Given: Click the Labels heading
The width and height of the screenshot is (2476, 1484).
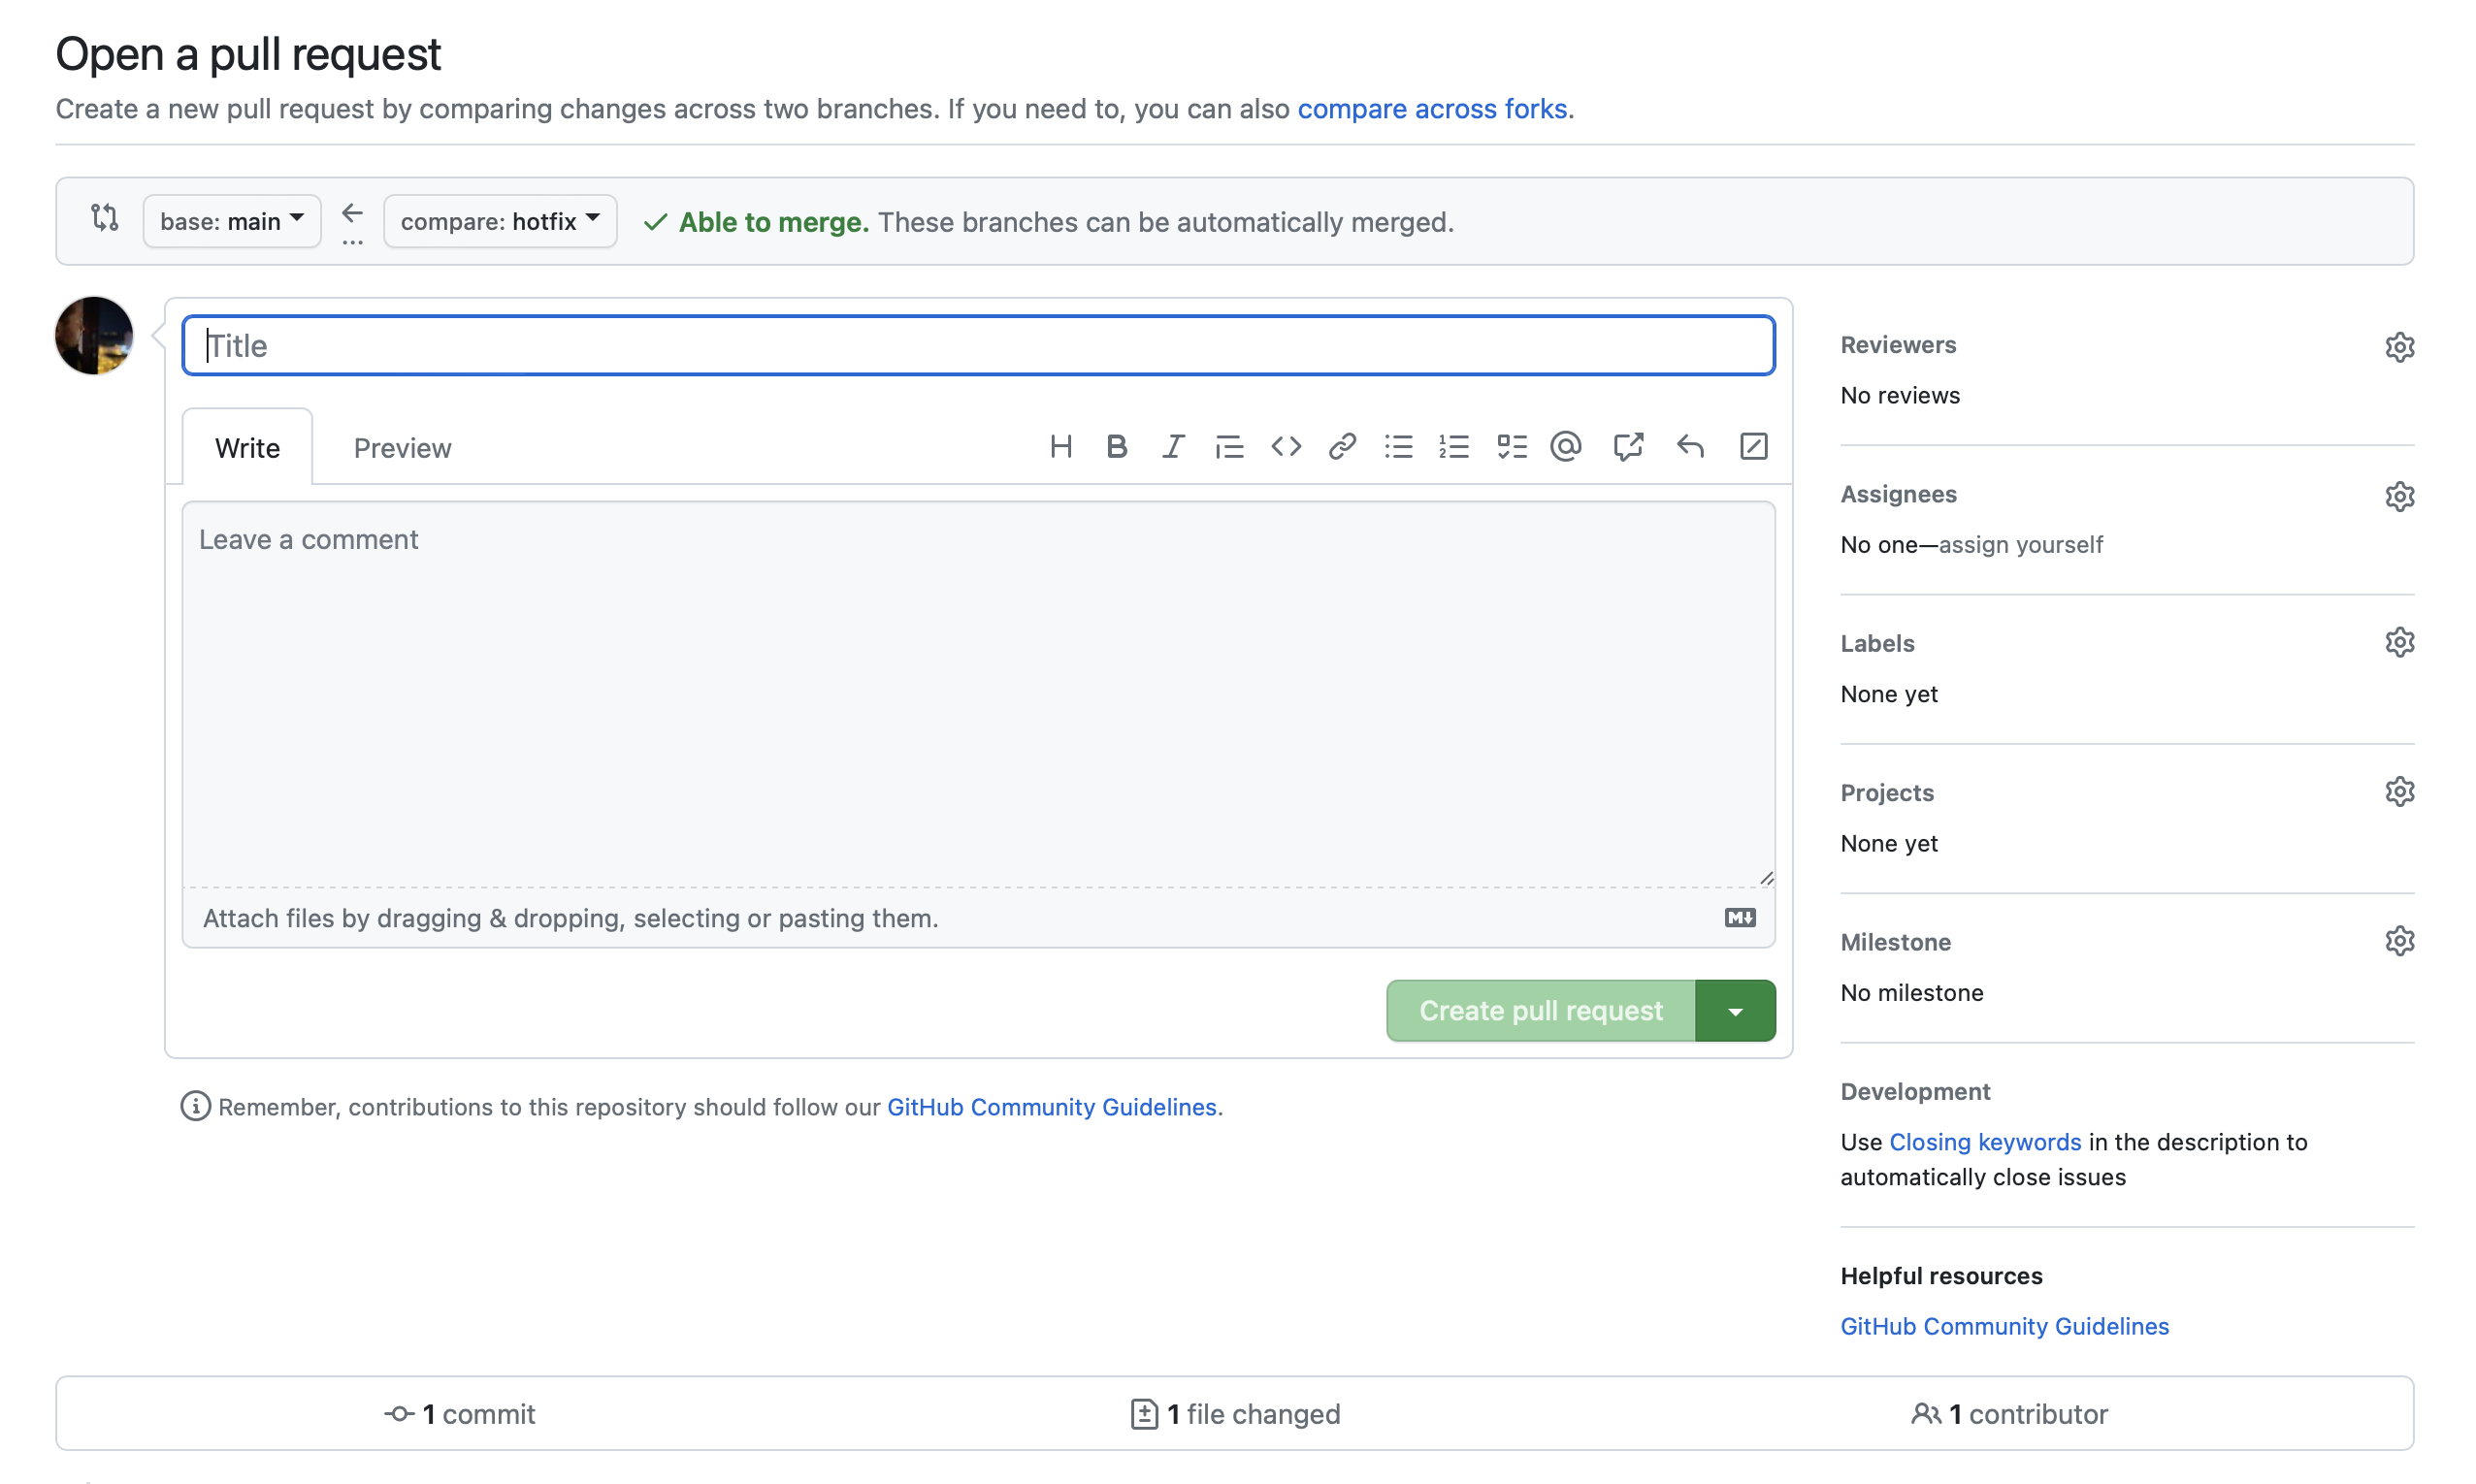Looking at the screenshot, I should (1877, 643).
